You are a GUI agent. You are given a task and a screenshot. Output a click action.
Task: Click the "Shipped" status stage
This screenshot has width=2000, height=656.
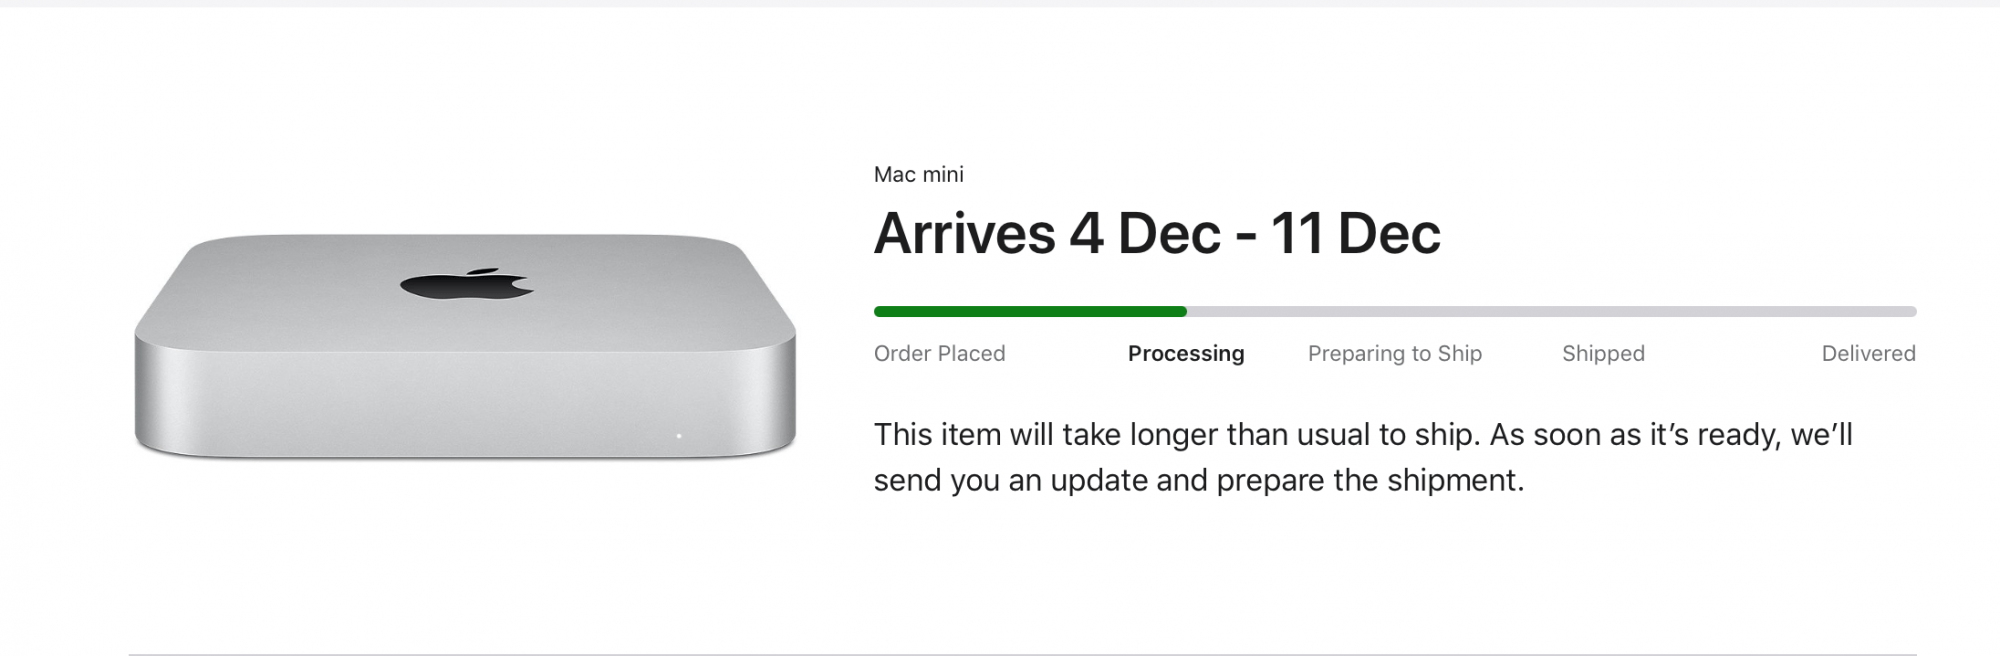coord(1602,353)
